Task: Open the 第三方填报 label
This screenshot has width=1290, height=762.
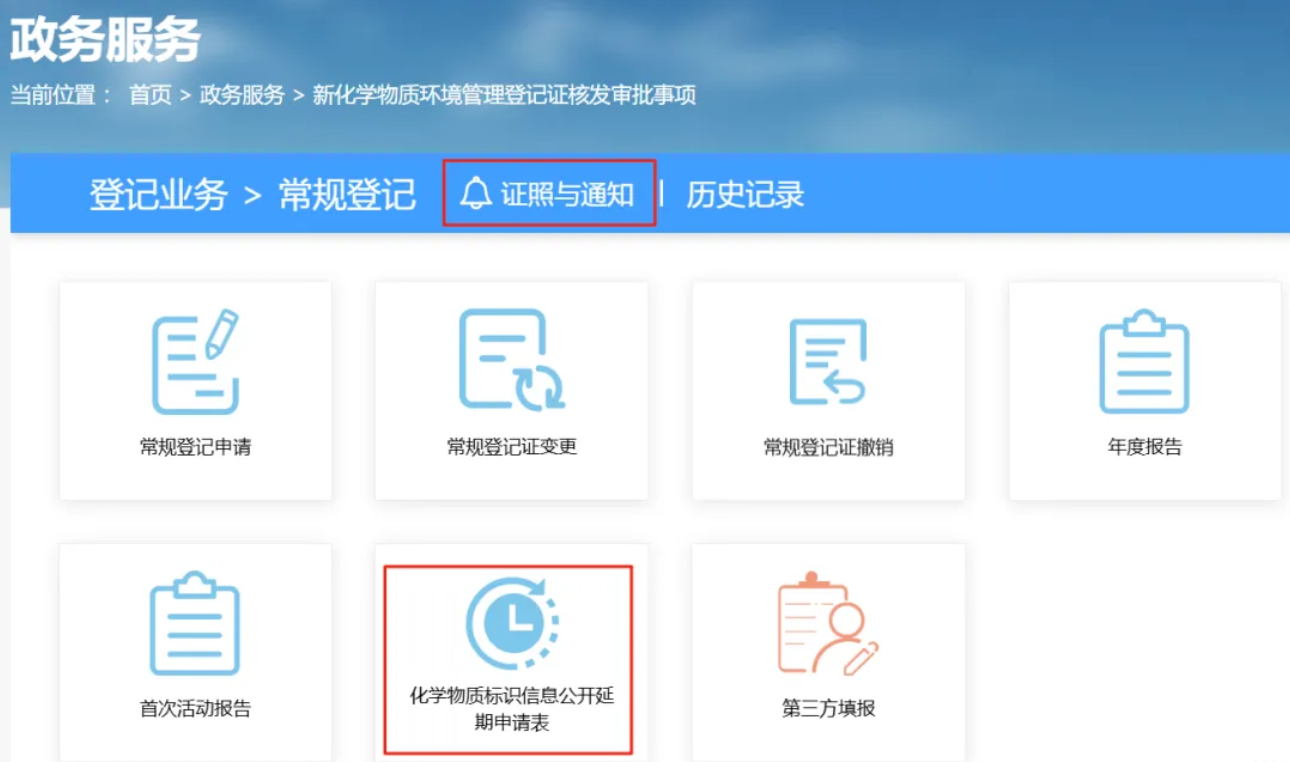Action: coord(828,709)
